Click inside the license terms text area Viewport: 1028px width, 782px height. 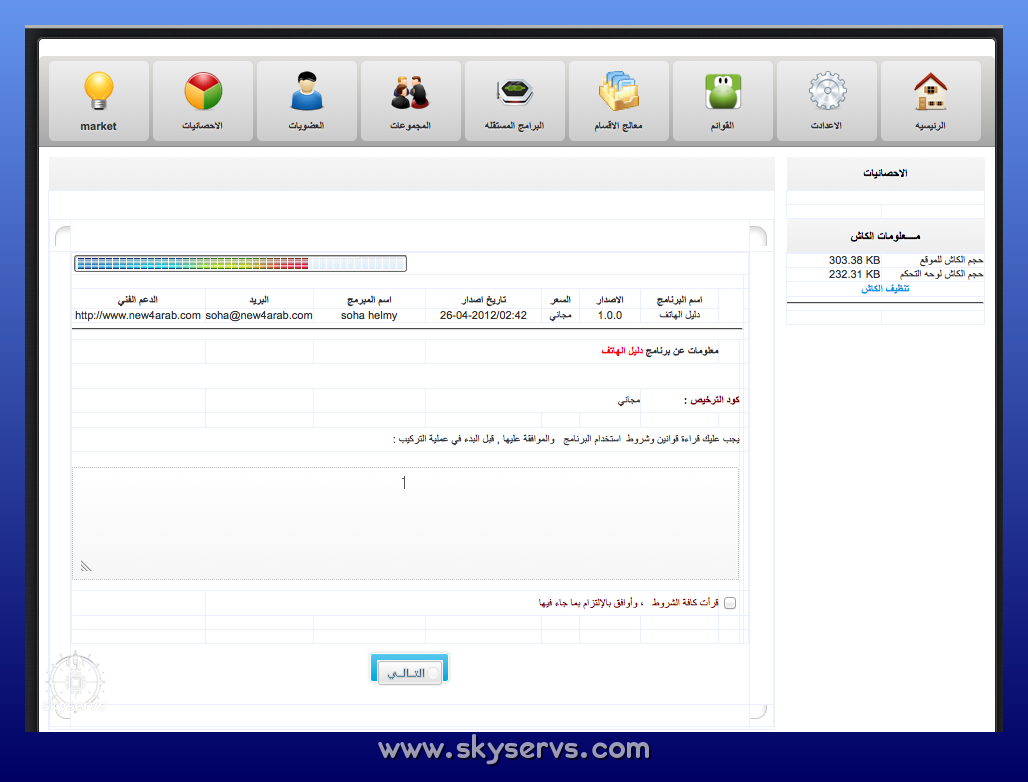click(x=405, y=522)
